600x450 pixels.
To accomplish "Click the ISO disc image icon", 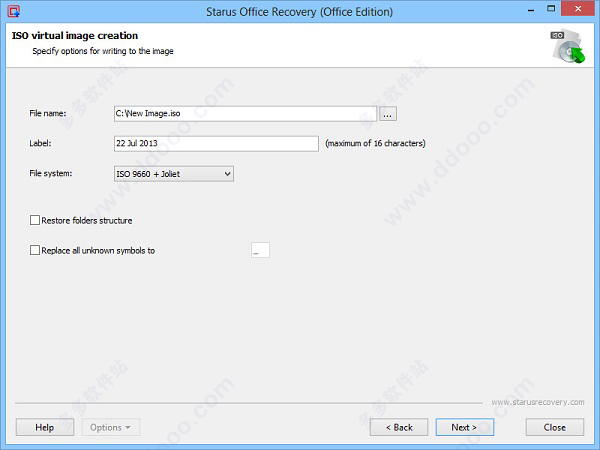I will [568, 46].
